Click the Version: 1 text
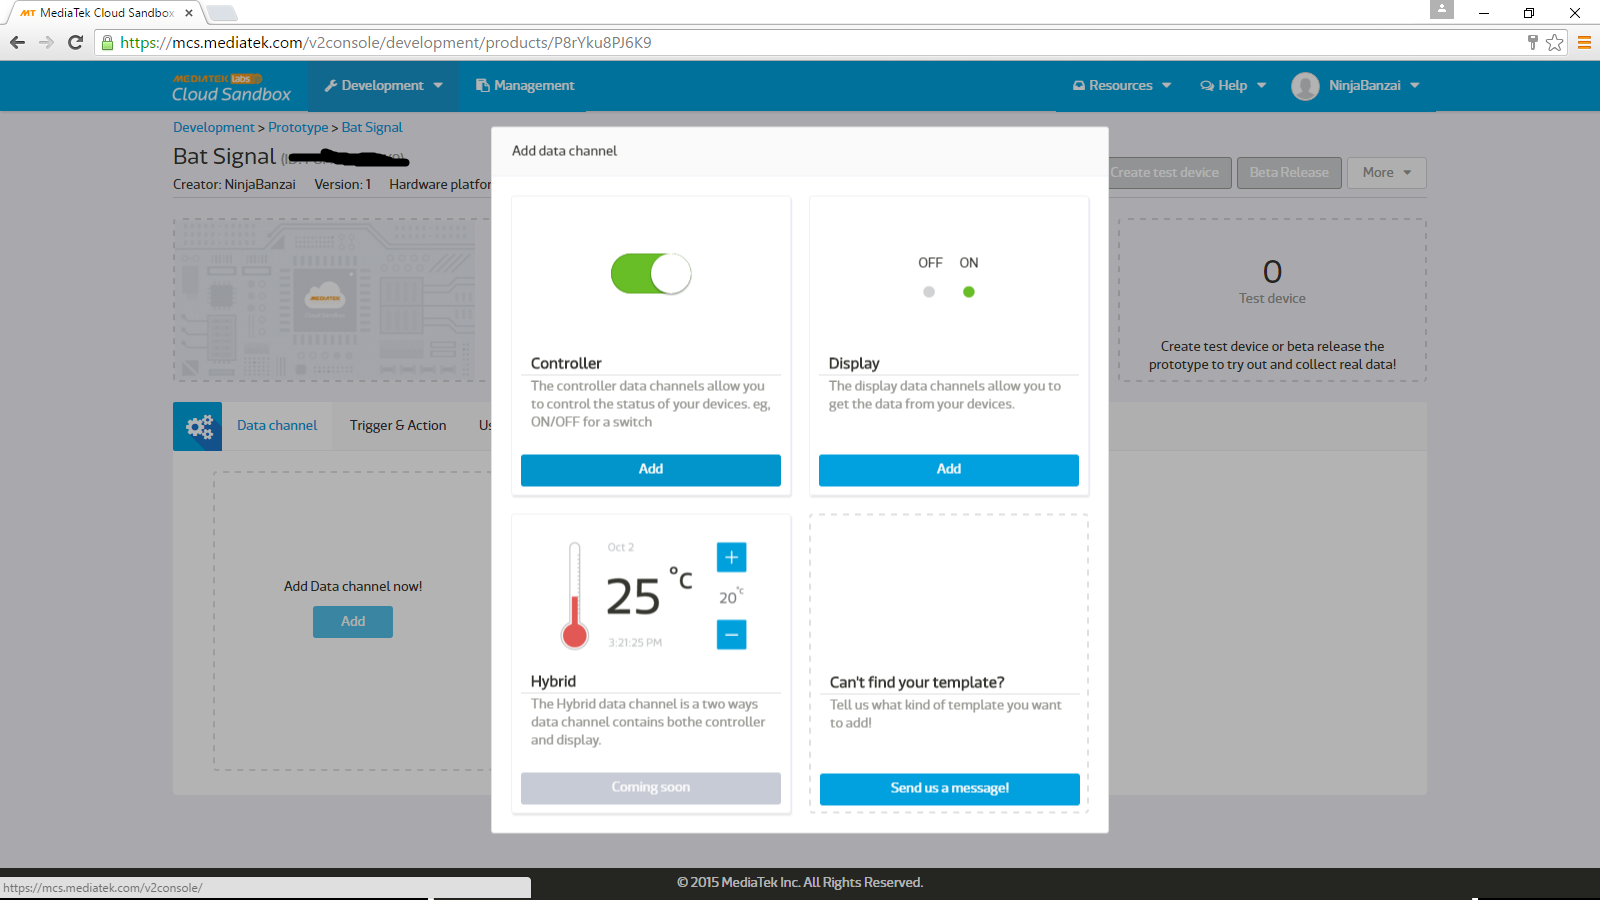1600x900 pixels. click(x=343, y=184)
